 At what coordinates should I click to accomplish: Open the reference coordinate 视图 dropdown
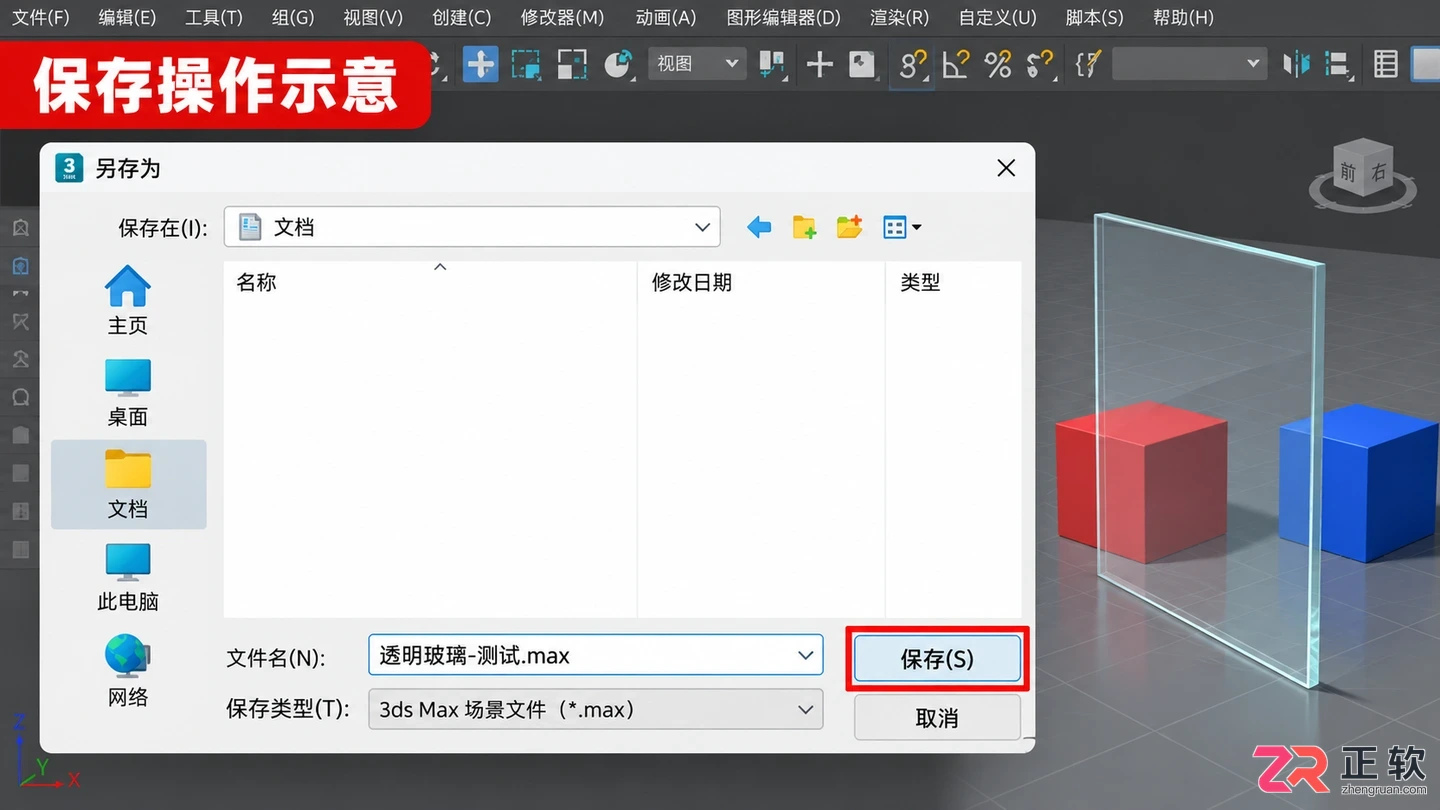697,63
